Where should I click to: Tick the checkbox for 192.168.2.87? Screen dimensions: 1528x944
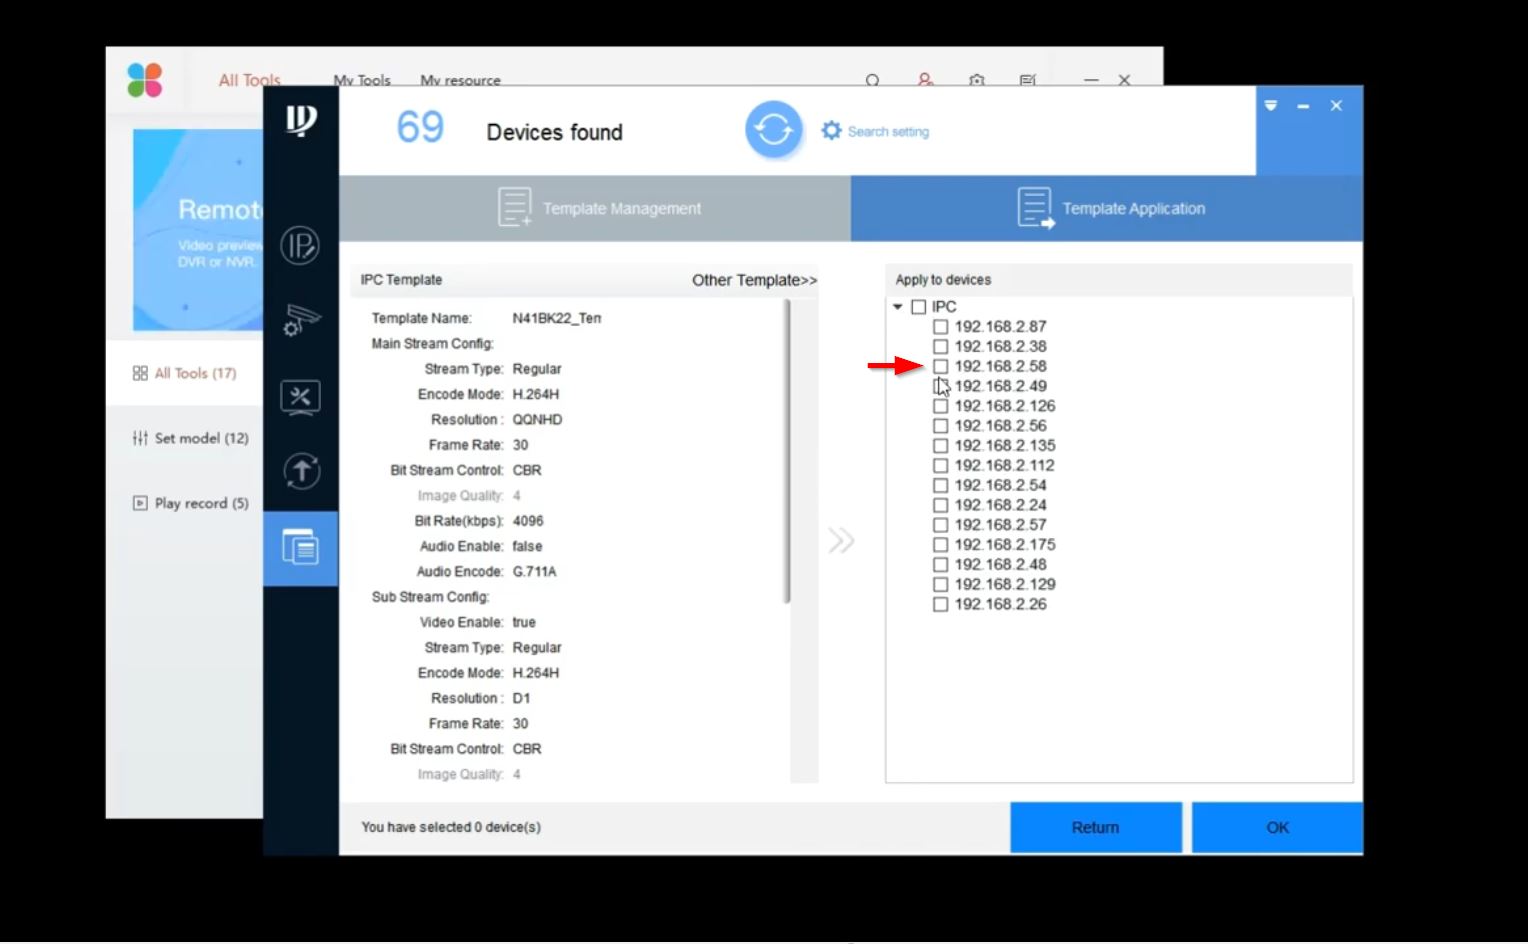click(940, 327)
